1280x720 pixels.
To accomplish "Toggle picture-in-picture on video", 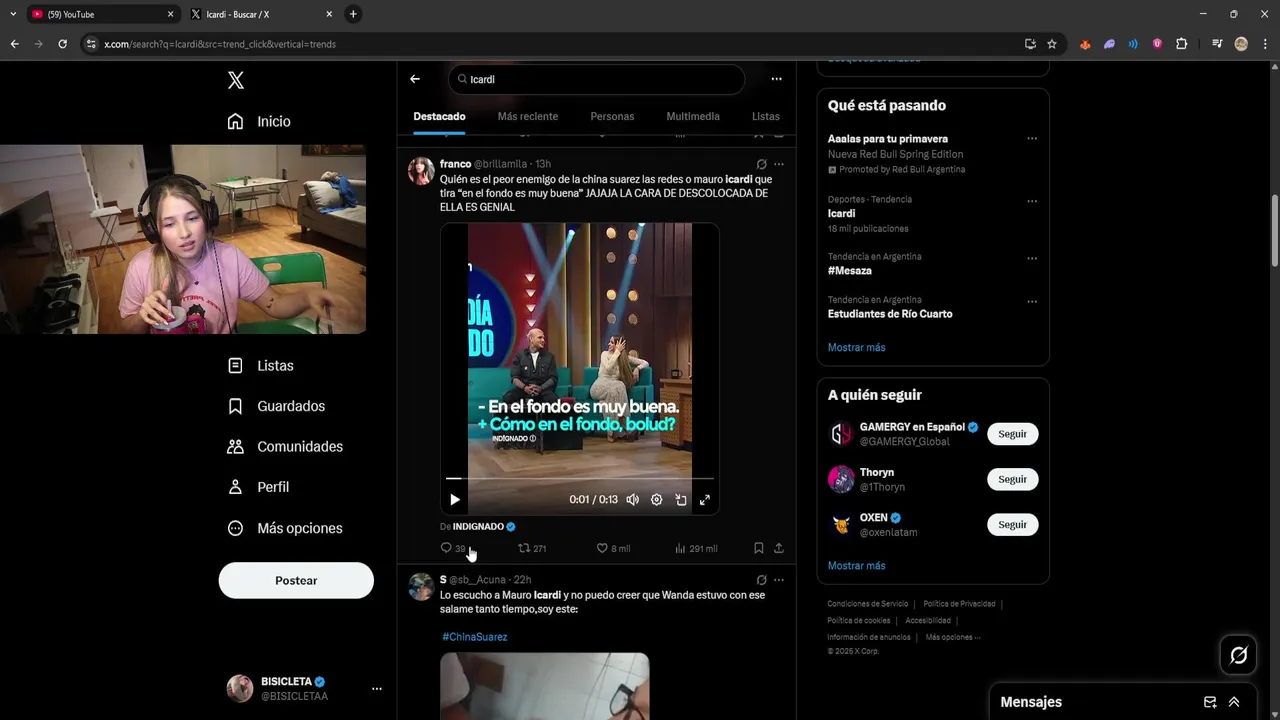I will [x=681, y=500].
